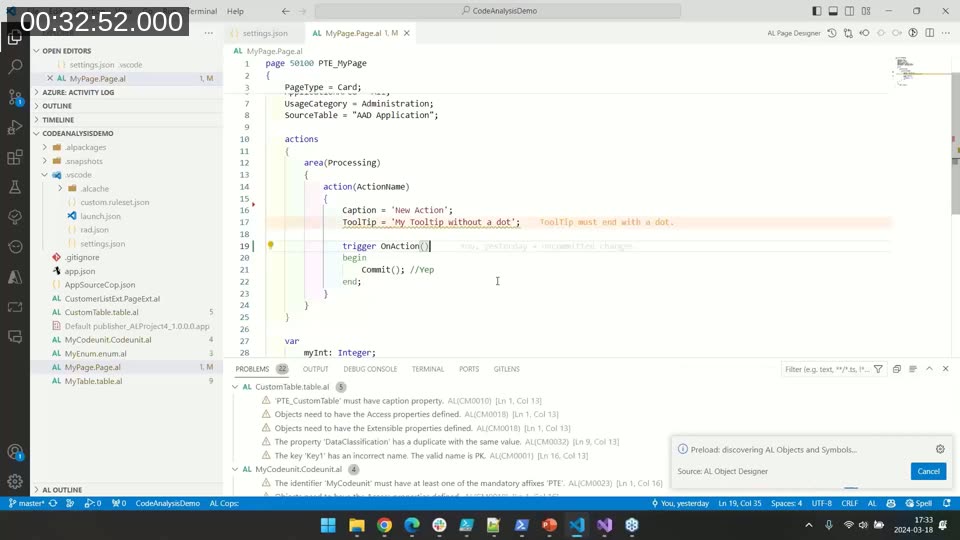
Task: Open editor More Actions menu
Action: (x=946, y=33)
